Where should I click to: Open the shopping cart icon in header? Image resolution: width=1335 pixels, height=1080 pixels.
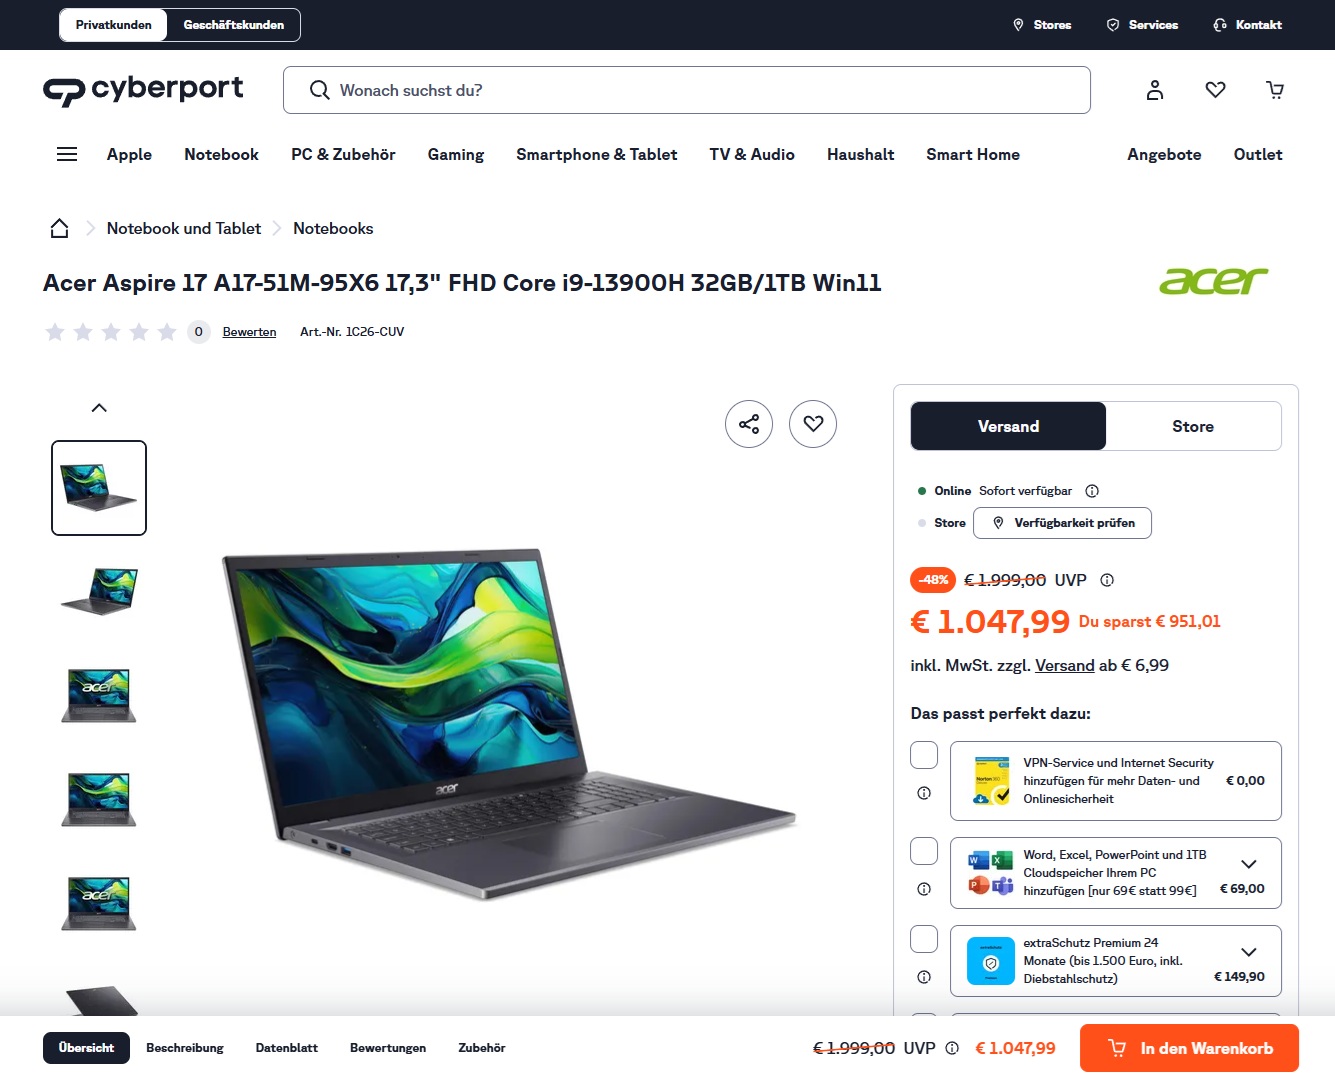1275,90
